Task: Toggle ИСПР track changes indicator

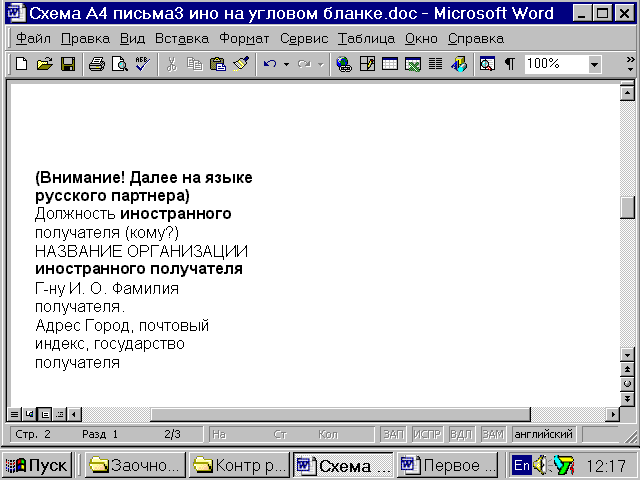Action: pos(427,434)
